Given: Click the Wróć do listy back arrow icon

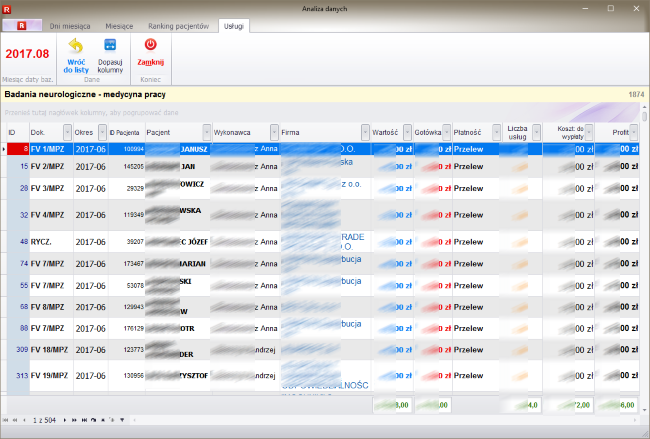Looking at the screenshot, I should [75, 45].
